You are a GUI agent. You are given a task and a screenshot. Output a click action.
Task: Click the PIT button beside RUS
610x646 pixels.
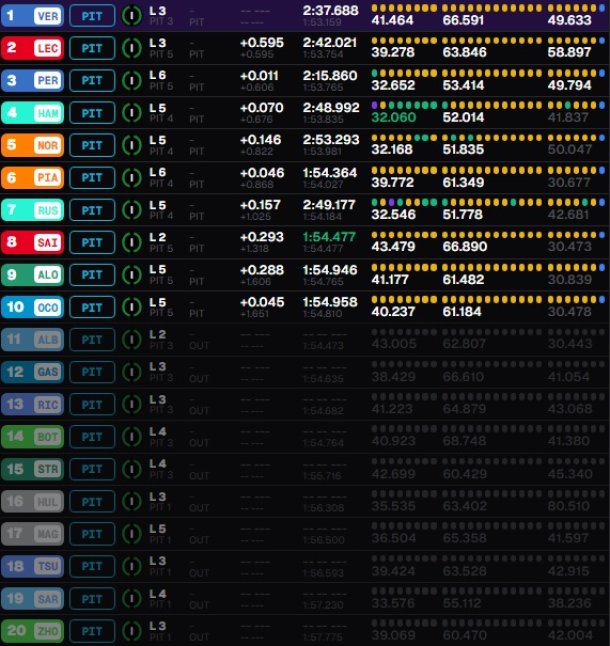point(92,210)
